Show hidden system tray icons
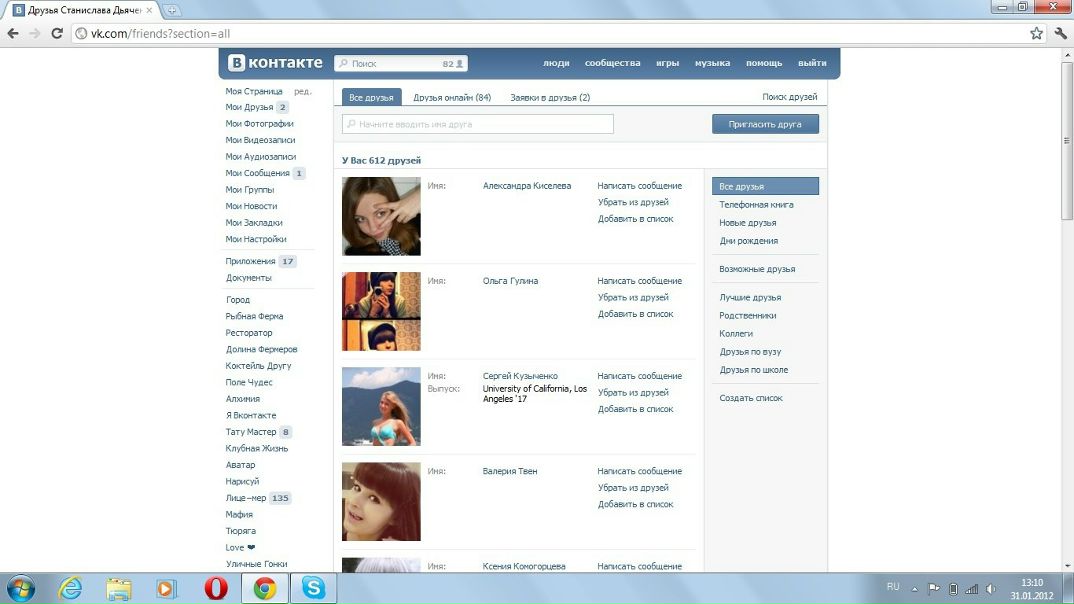 click(914, 588)
